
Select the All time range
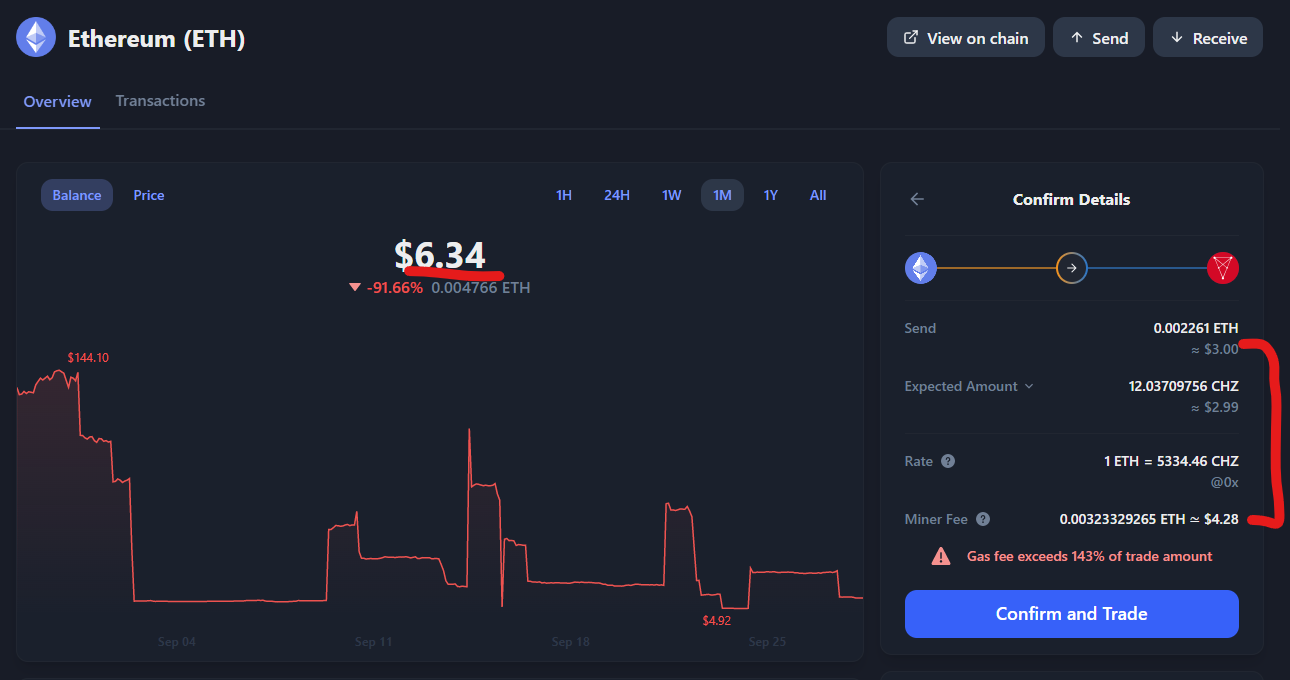coord(818,195)
